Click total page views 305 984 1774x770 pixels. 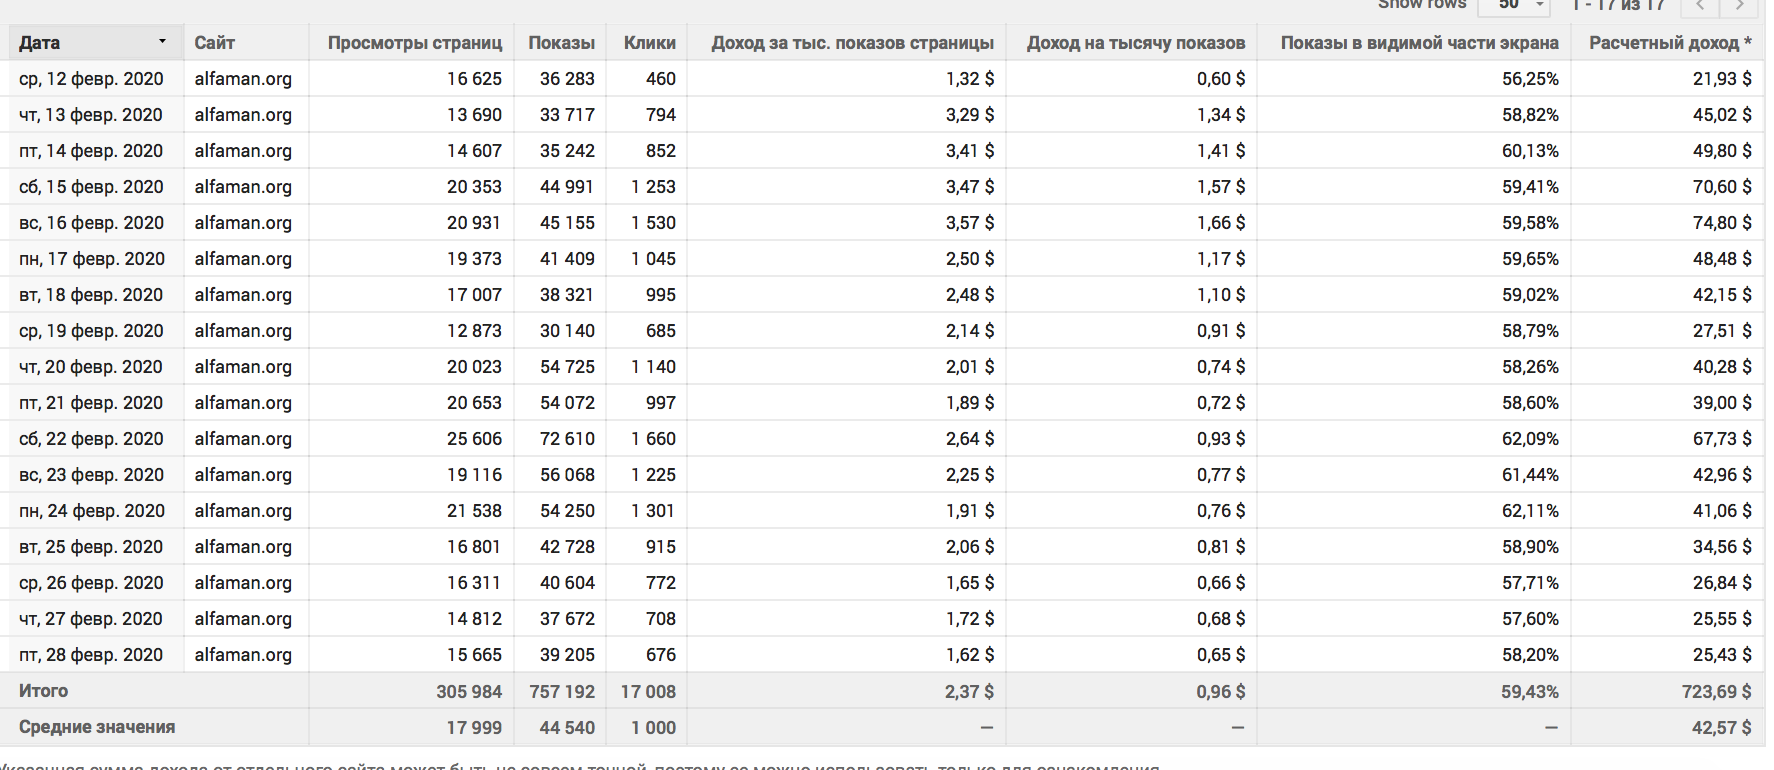coord(469,692)
